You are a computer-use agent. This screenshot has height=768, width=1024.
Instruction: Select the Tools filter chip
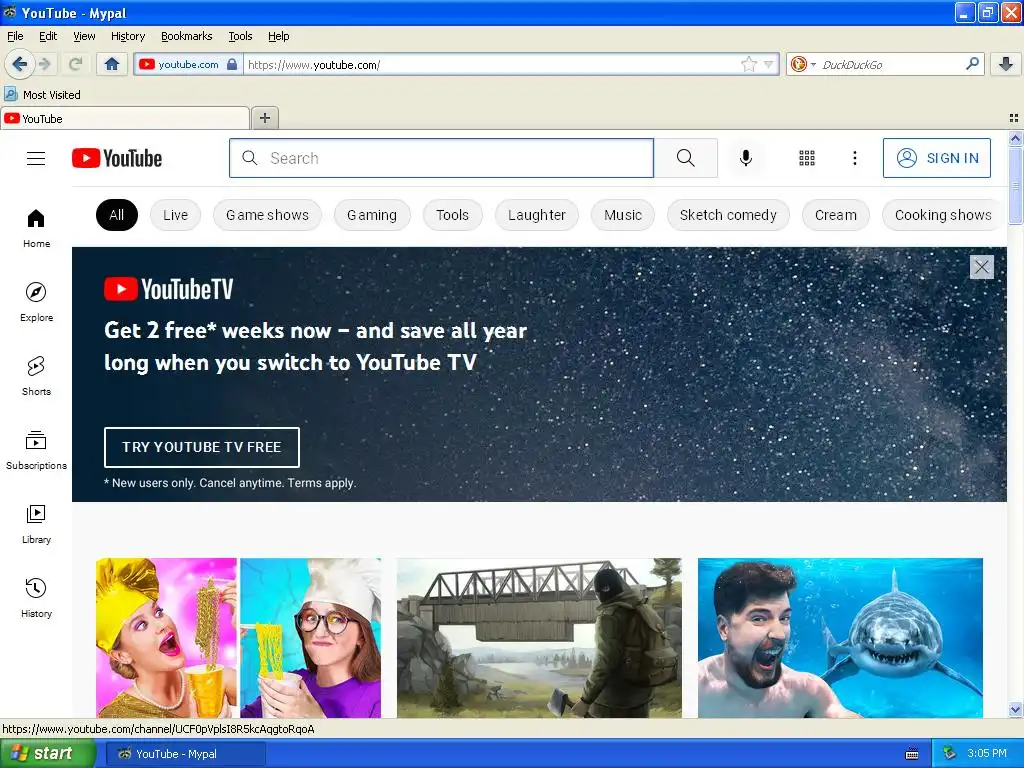453,215
